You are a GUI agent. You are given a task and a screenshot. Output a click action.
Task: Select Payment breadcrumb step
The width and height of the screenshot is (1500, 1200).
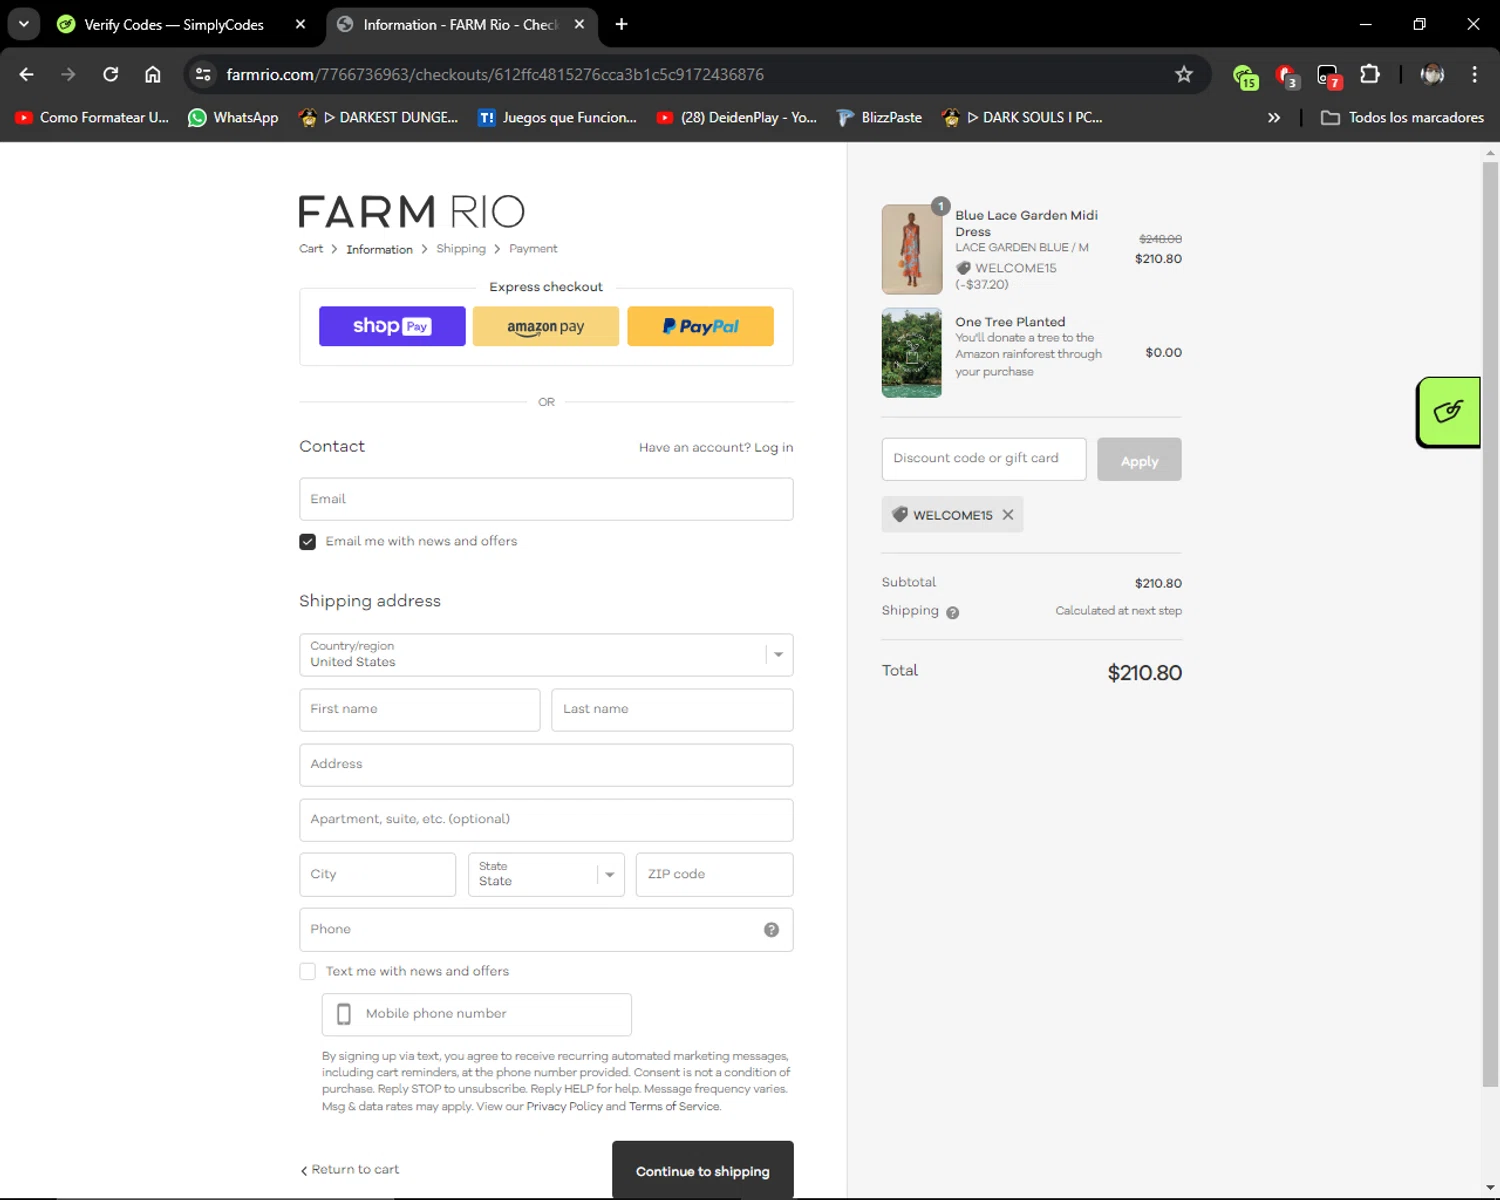pyautogui.click(x=533, y=248)
